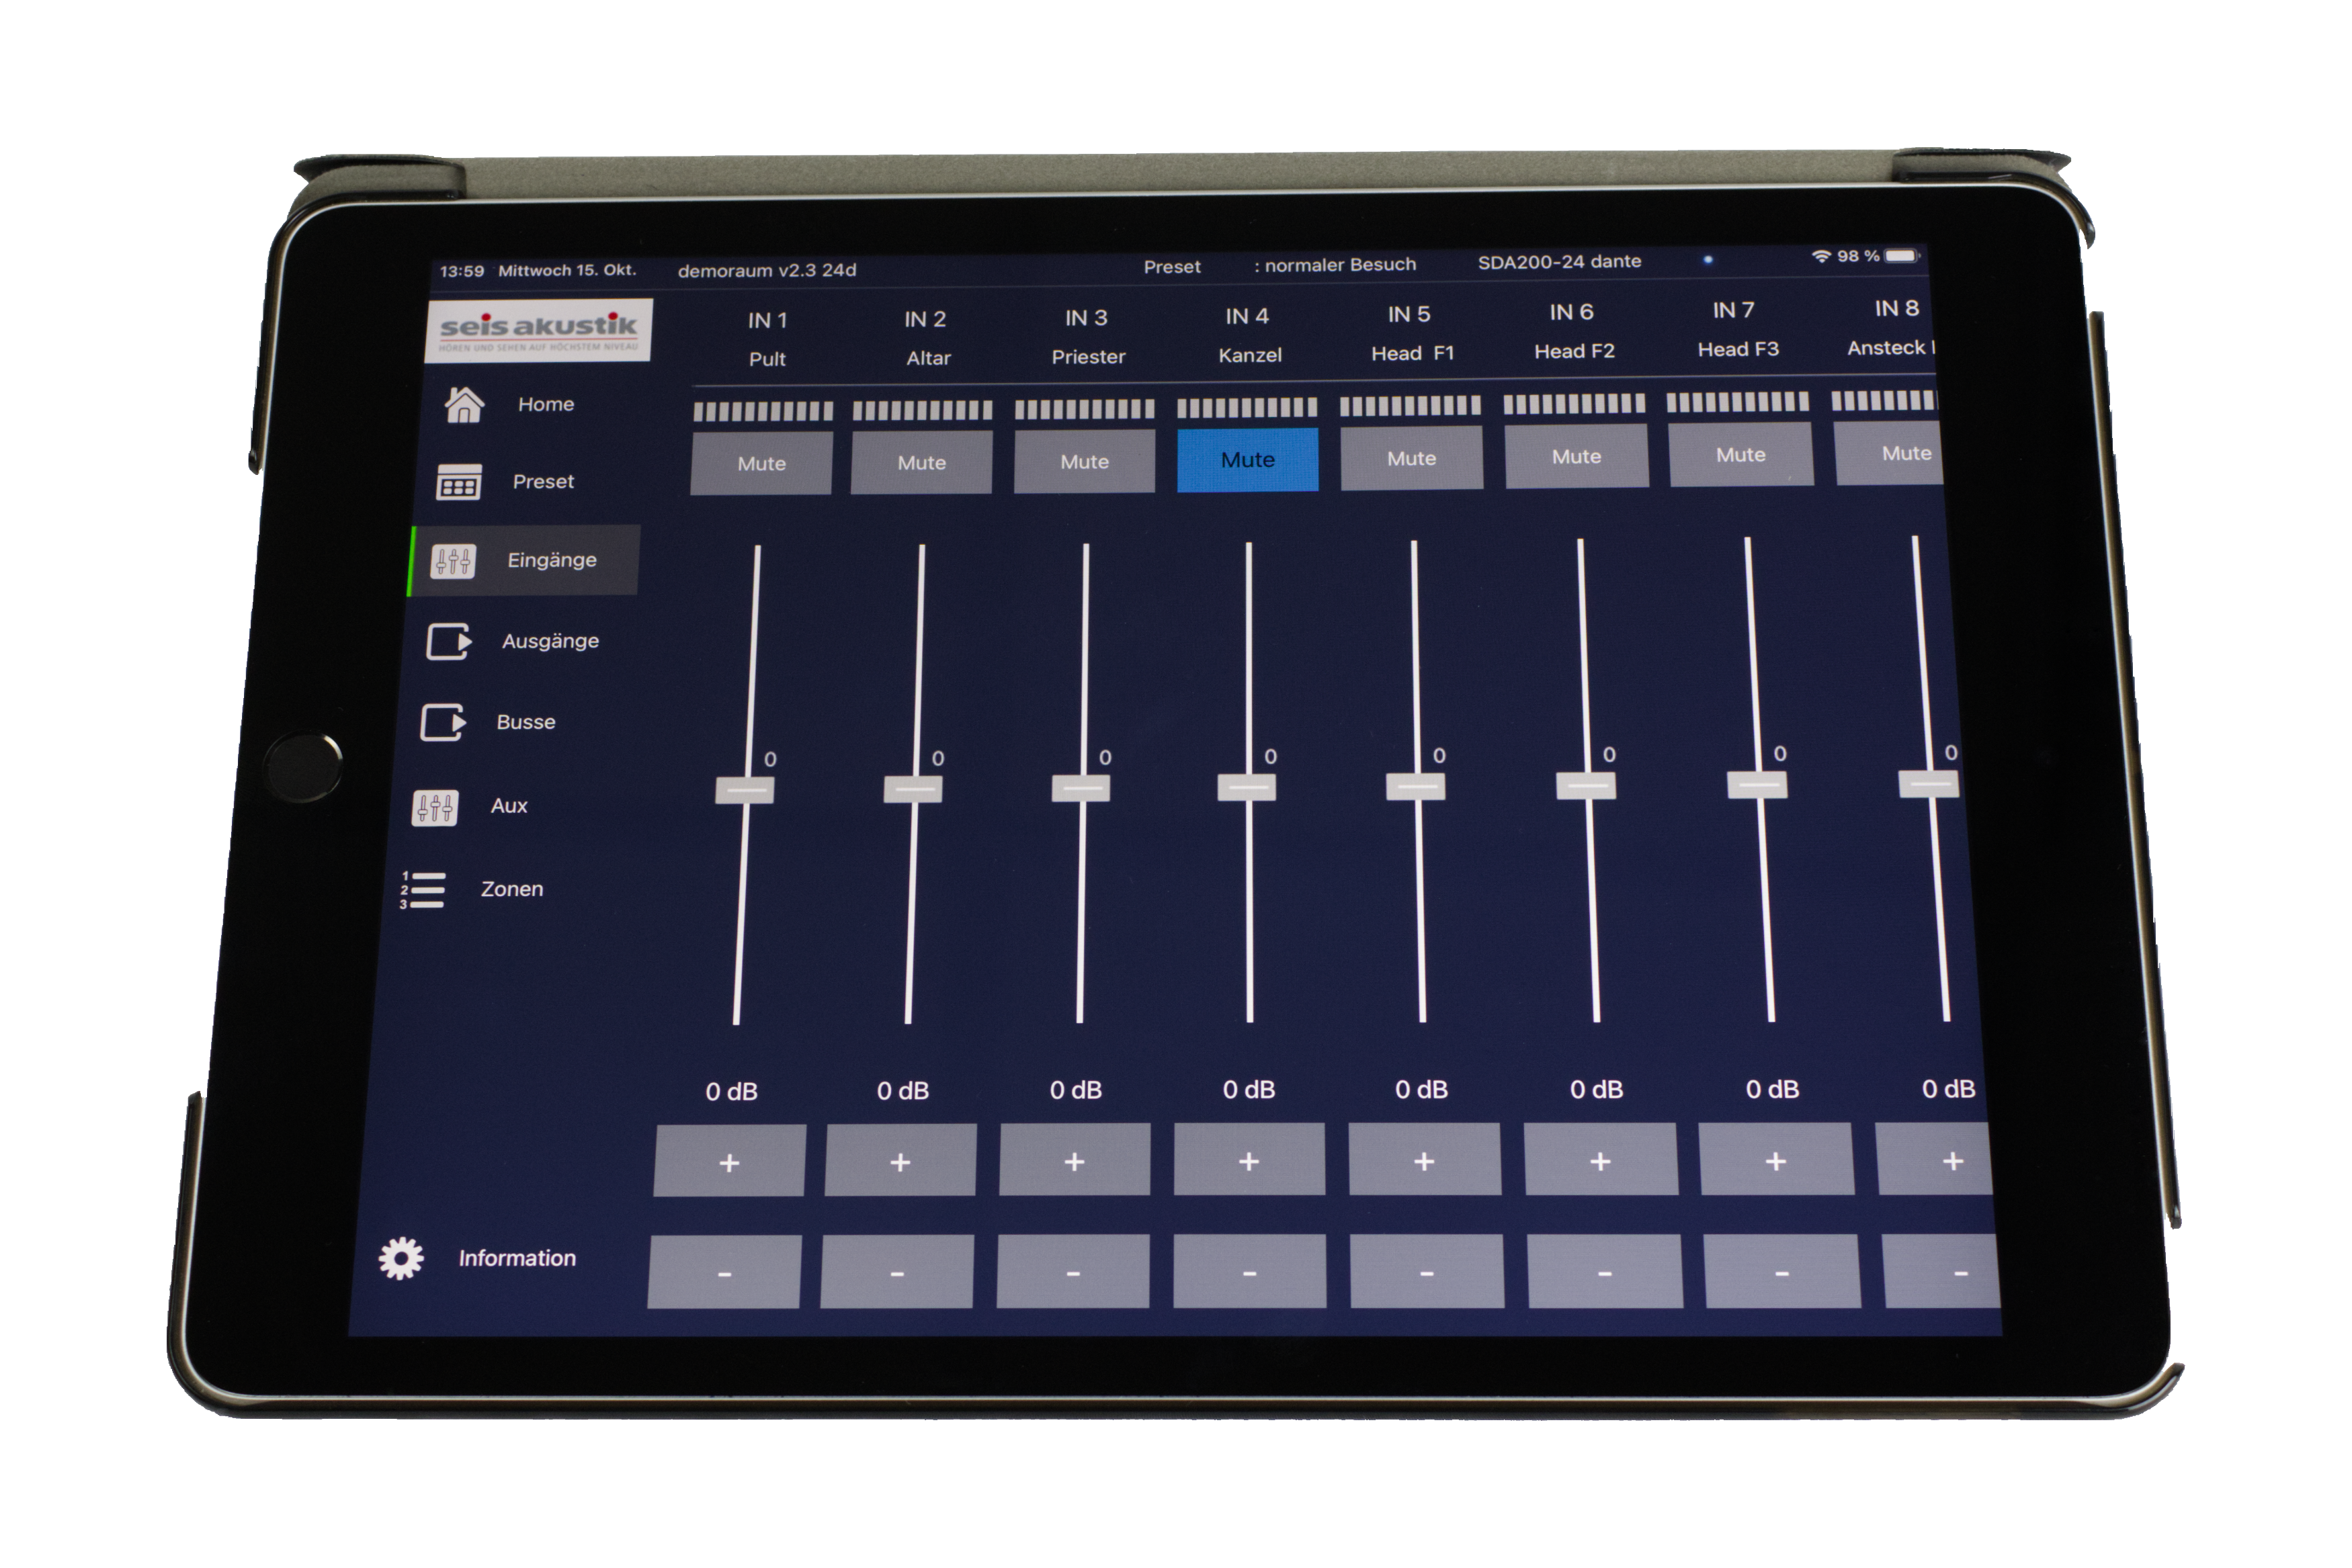The image size is (2352, 1568).
Task: Unmute IN 4 Kanzel channel
Action: (x=1247, y=460)
